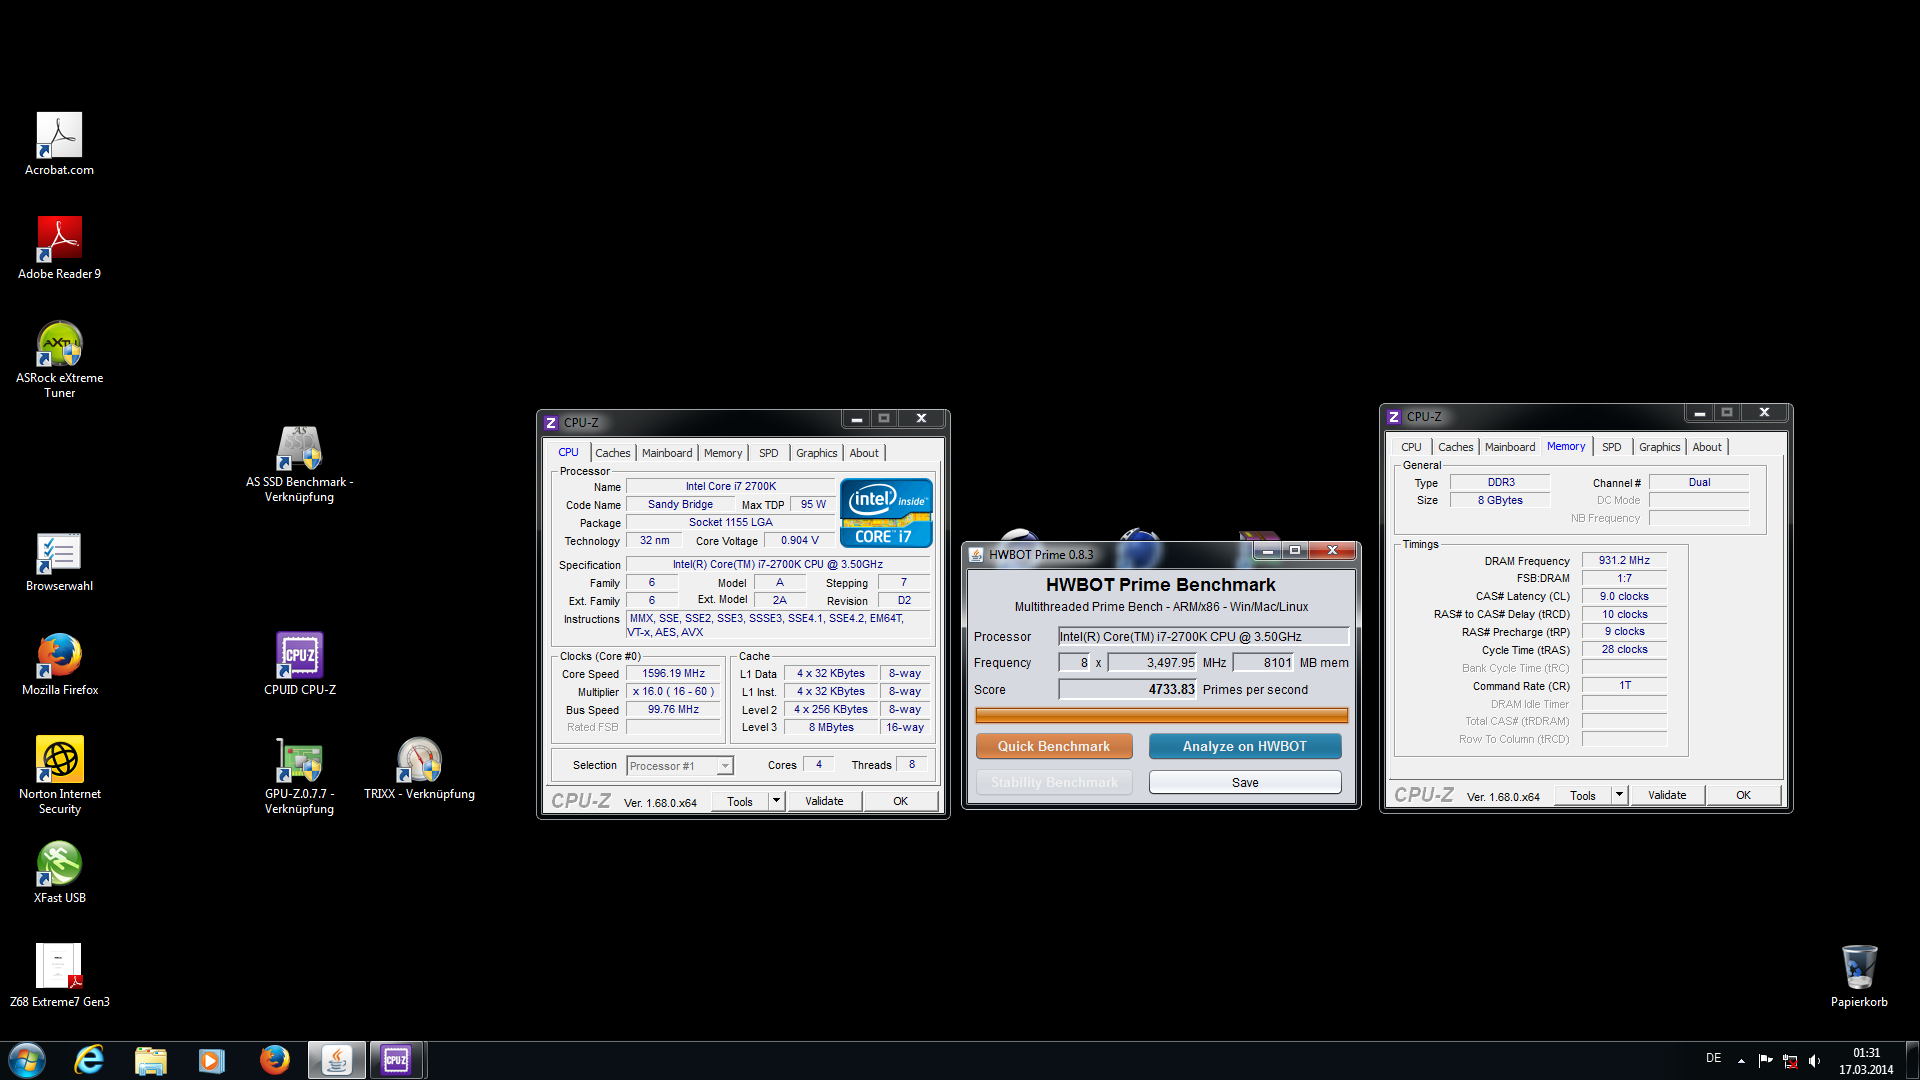Open Norton Internet Security icon
This screenshot has width=1920, height=1080.
click(x=59, y=775)
